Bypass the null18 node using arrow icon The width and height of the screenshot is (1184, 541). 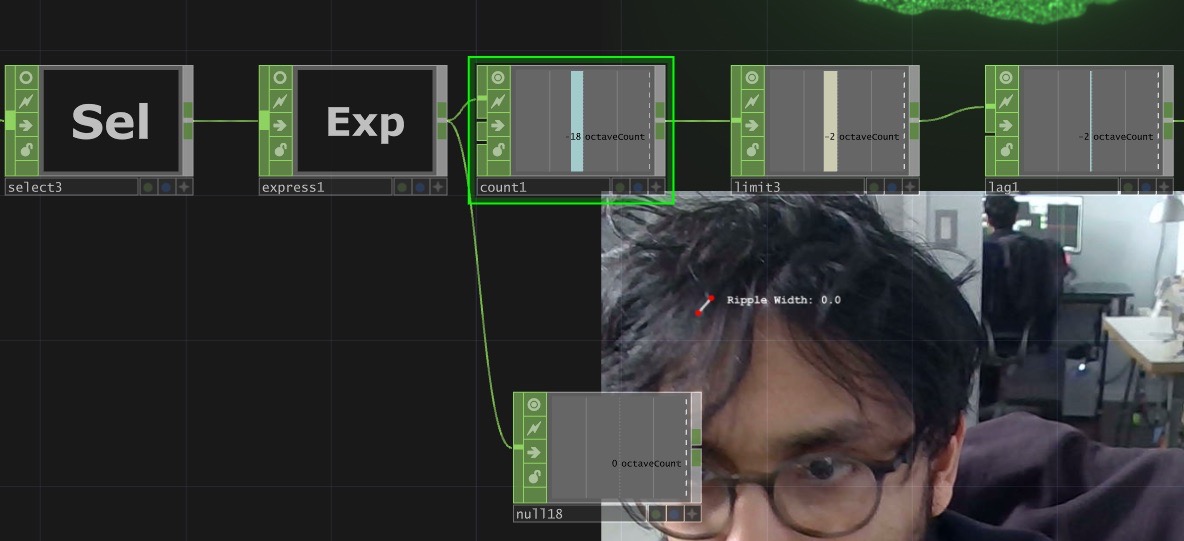click(x=534, y=453)
